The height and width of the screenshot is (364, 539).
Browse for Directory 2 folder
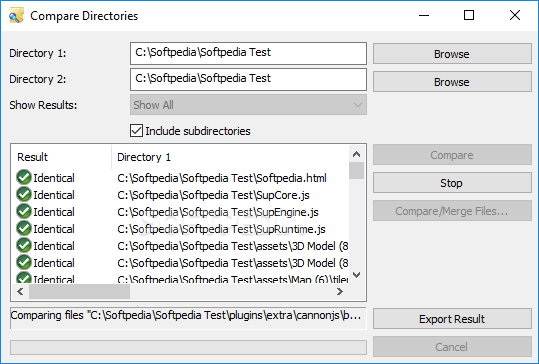(452, 82)
